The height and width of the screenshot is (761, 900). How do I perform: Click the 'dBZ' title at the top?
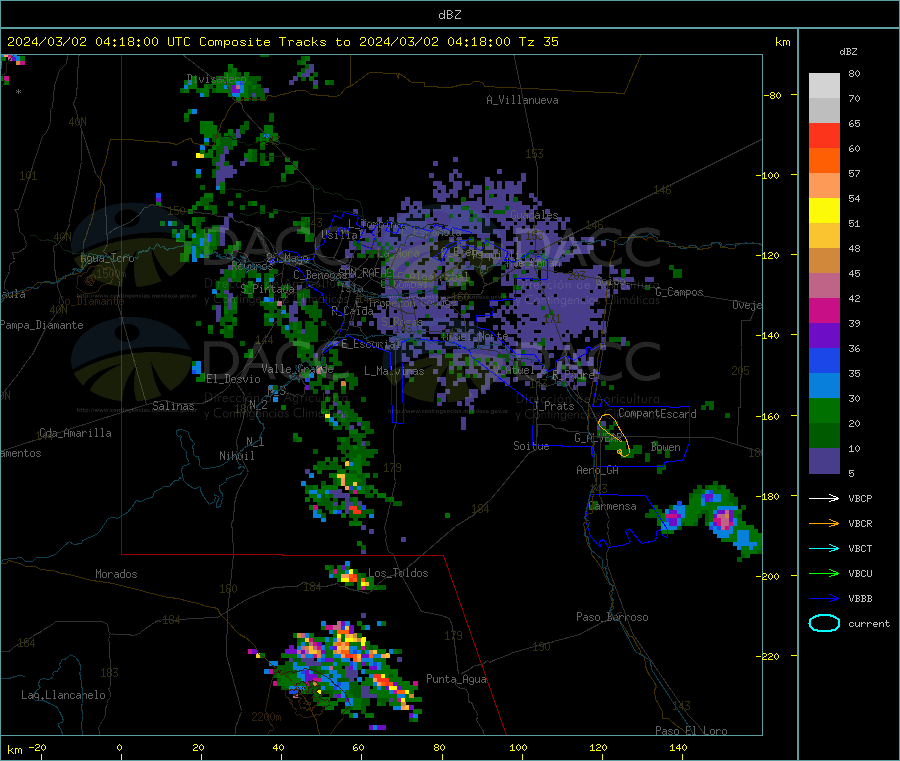coord(449,15)
